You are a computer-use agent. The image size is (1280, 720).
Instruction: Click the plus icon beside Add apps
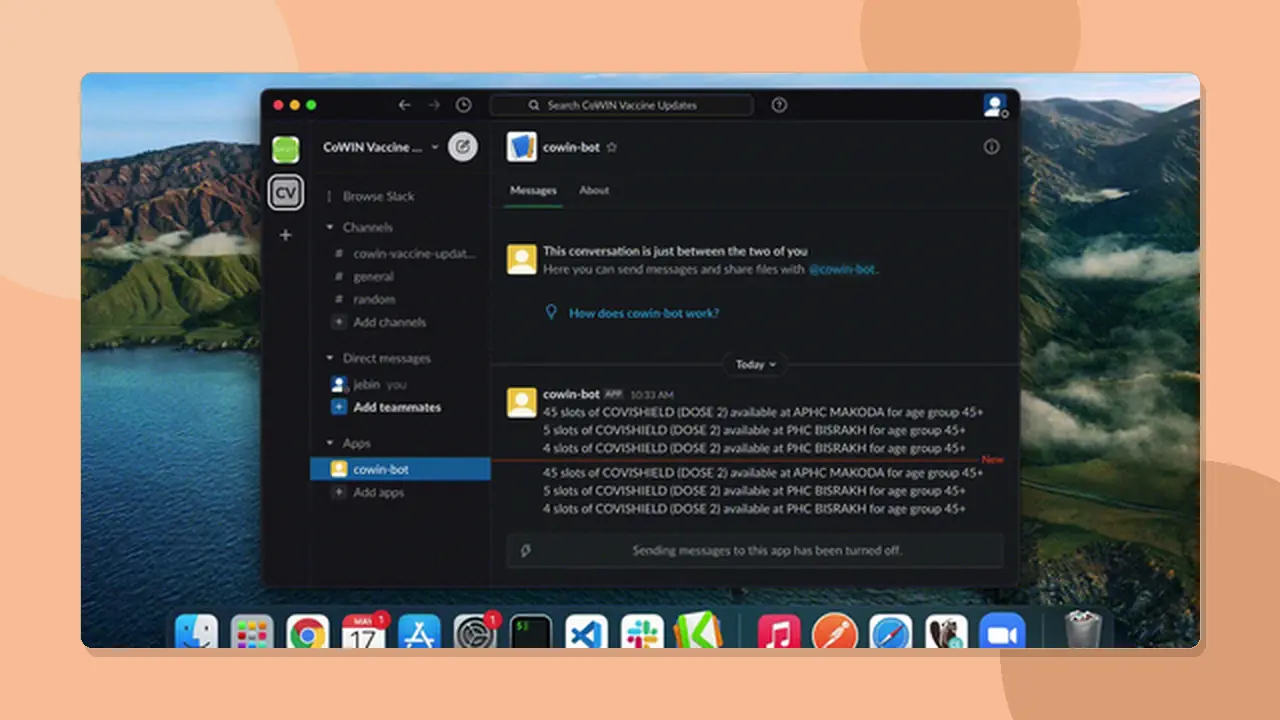[339, 492]
